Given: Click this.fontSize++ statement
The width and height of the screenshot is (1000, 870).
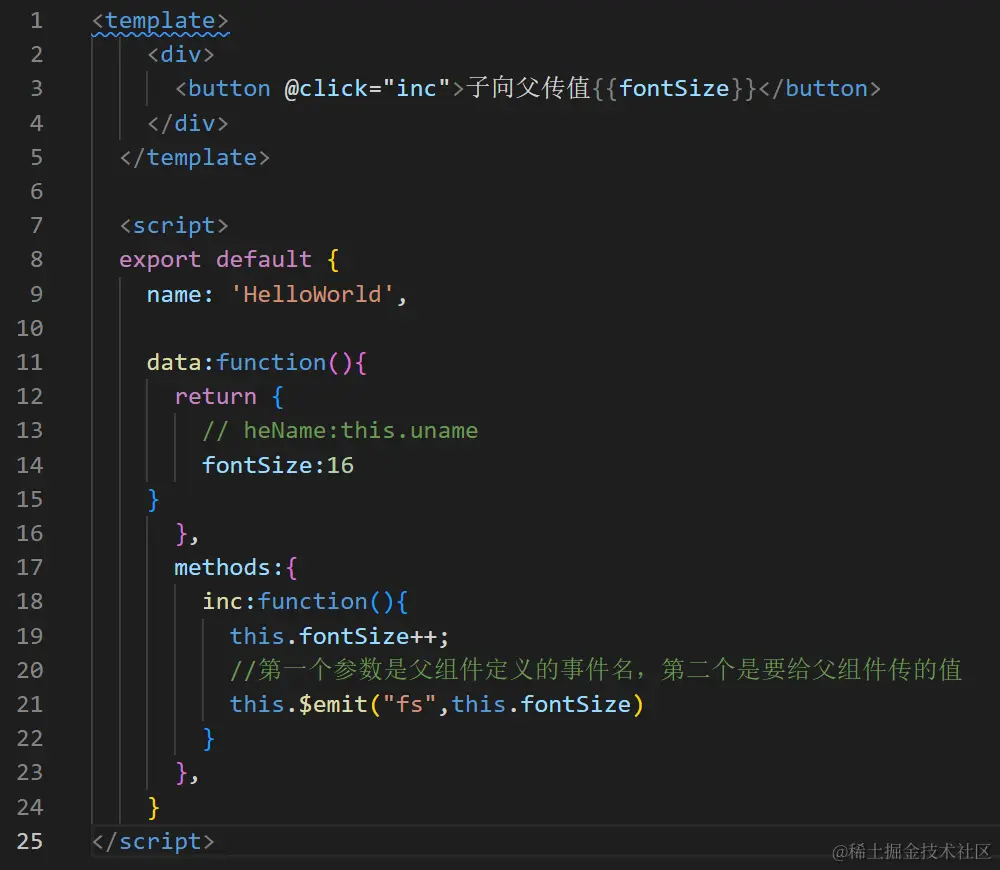Looking at the screenshot, I should coord(339,636).
